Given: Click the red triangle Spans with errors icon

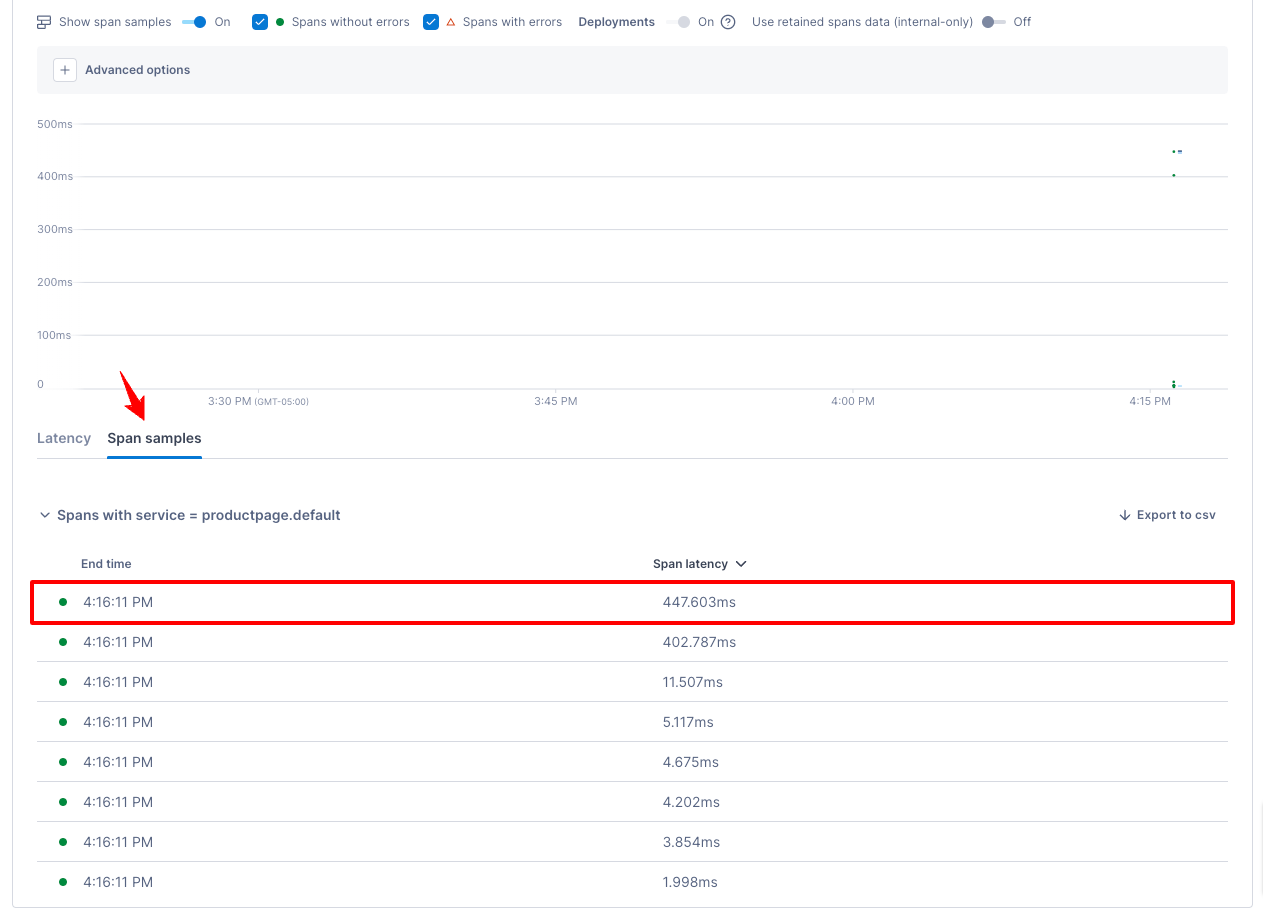Looking at the screenshot, I should click(451, 22).
